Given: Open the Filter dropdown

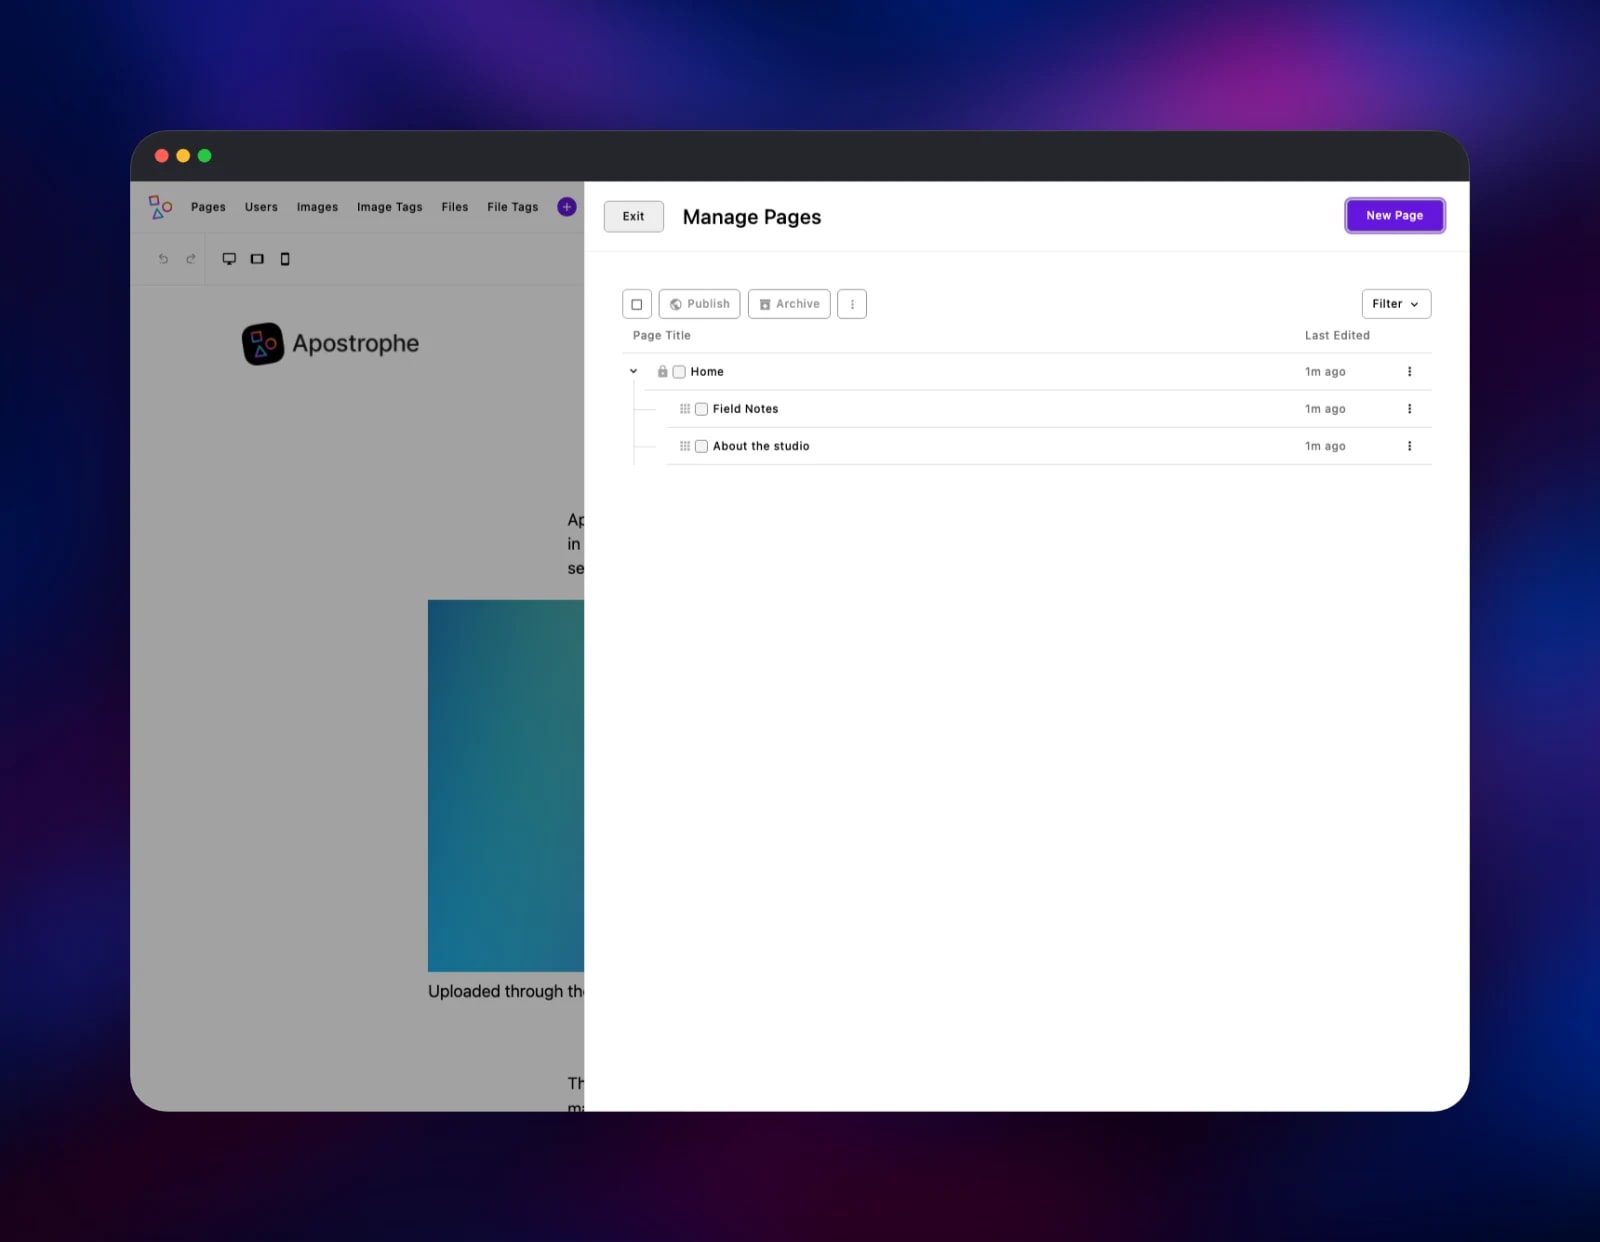Looking at the screenshot, I should [x=1396, y=304].
